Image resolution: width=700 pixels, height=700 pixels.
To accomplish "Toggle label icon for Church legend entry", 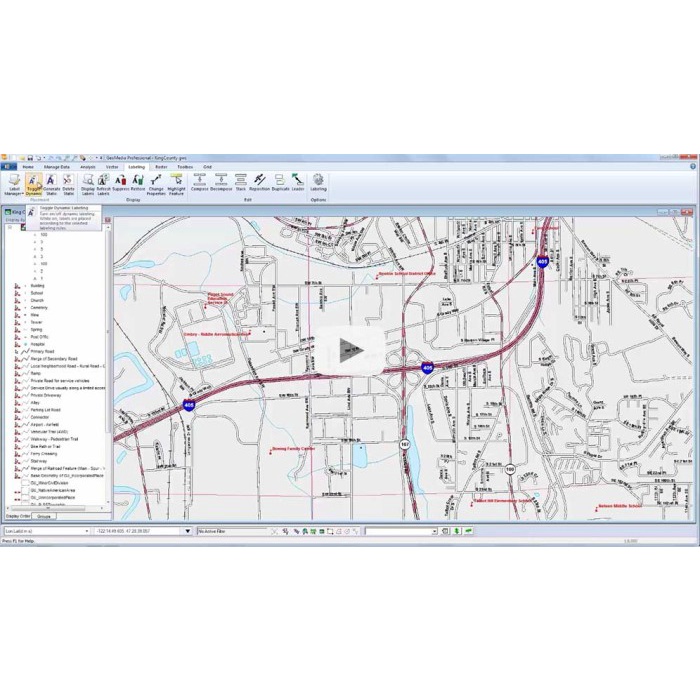I will coord(18,300).
